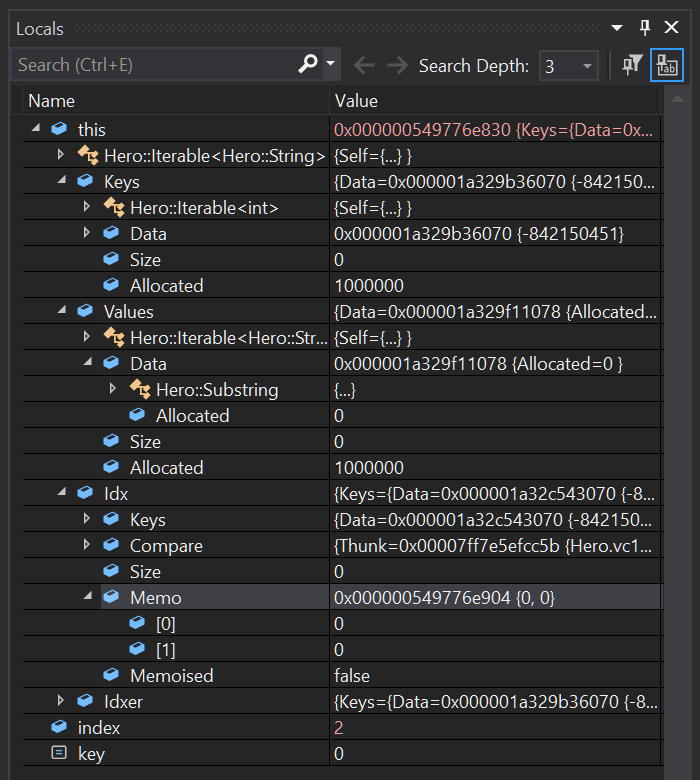Expand the Hero::Iterable<Hero::String> base class
The width and height of the screenshot is (700, 780).
pos(61,155)
